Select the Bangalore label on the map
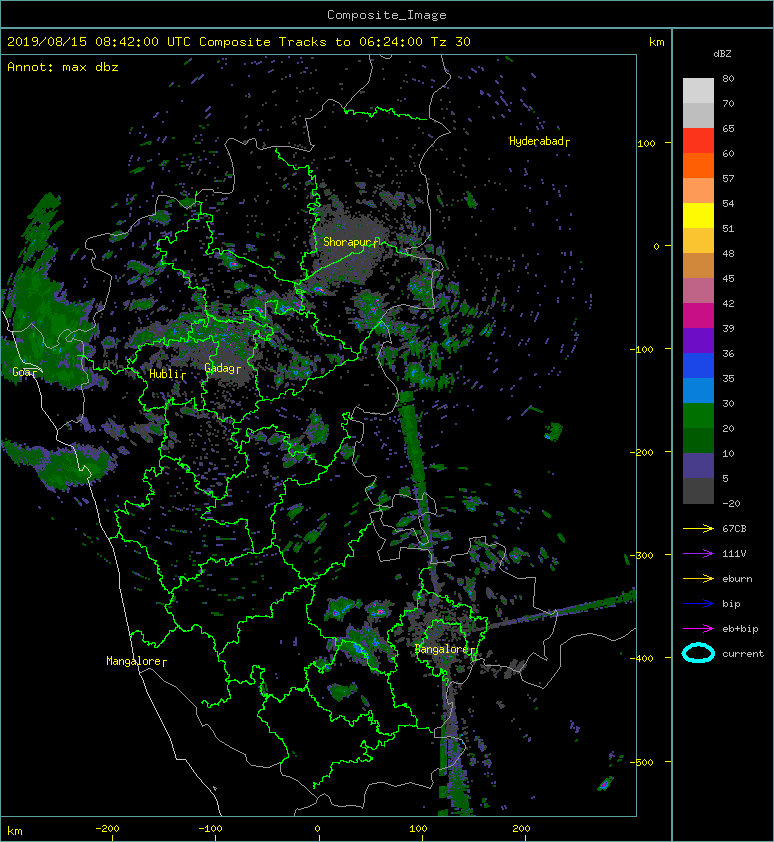 tap(444, 649)
